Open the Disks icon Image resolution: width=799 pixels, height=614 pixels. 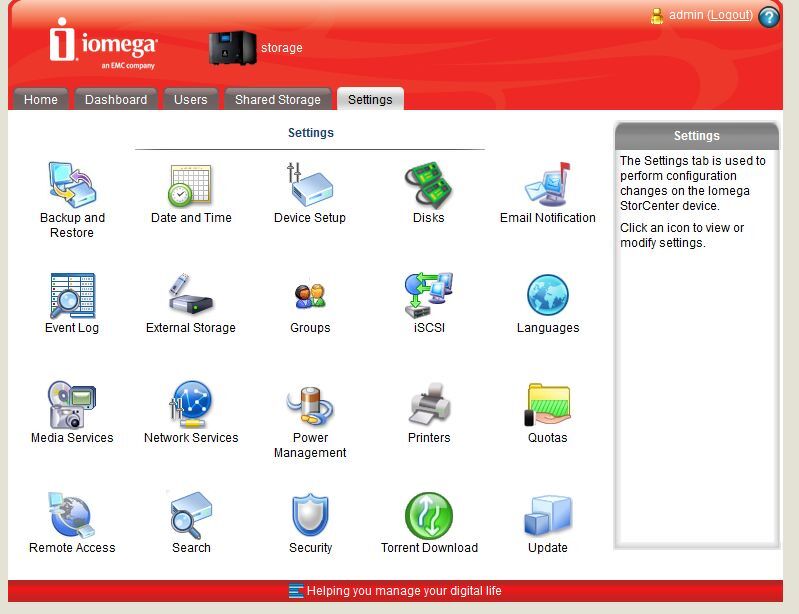[429, 184]
